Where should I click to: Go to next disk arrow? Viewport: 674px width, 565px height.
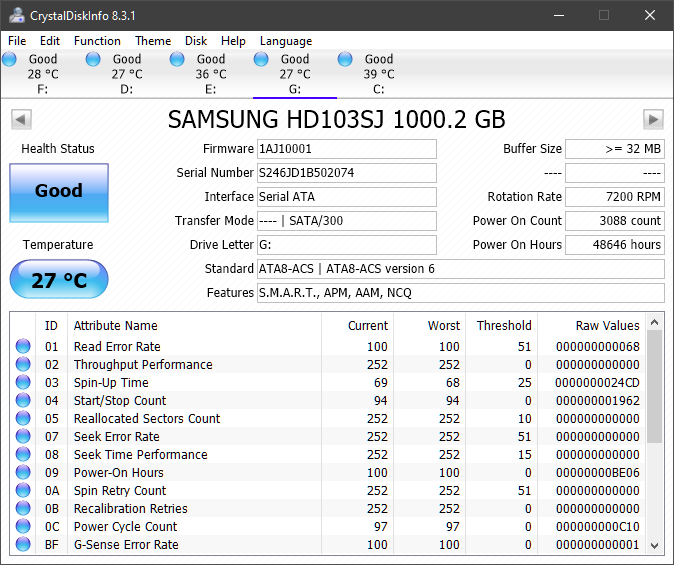point(653,119)
